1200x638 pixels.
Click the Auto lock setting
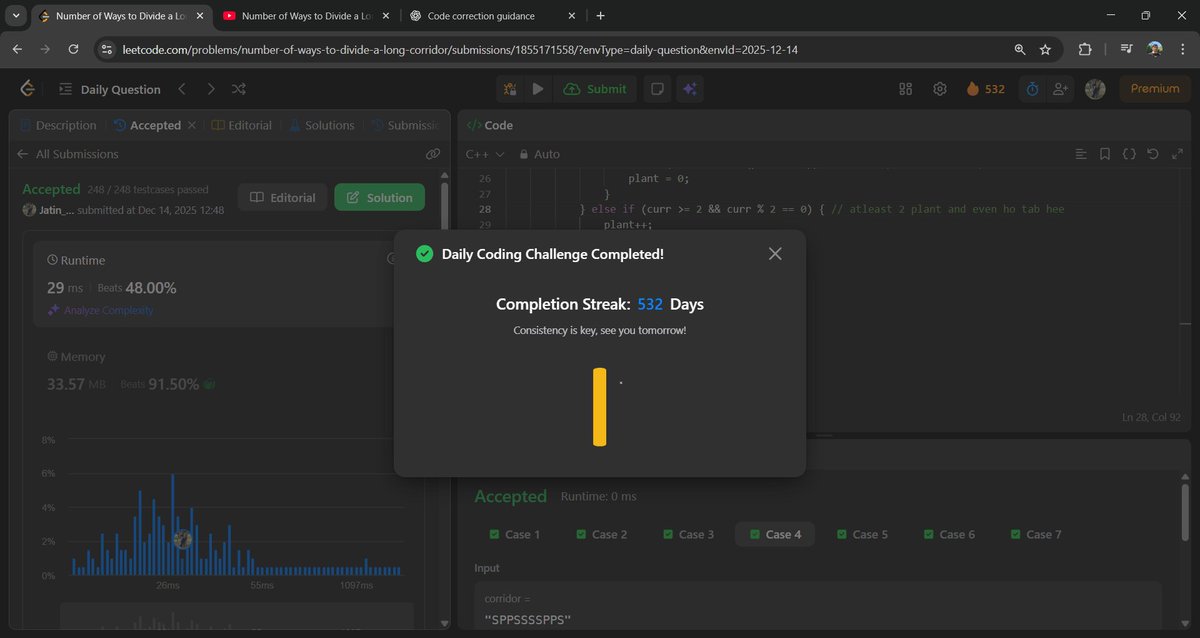coord(540,154)
